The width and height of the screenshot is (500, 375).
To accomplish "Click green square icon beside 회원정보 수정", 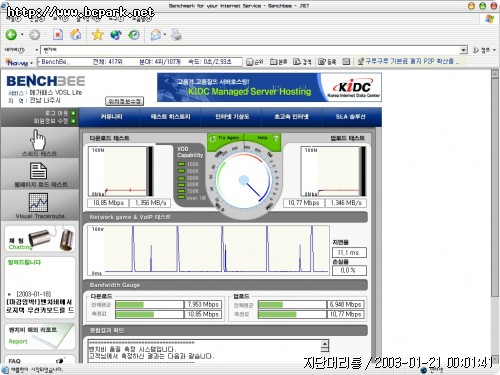I will [73, 121].
